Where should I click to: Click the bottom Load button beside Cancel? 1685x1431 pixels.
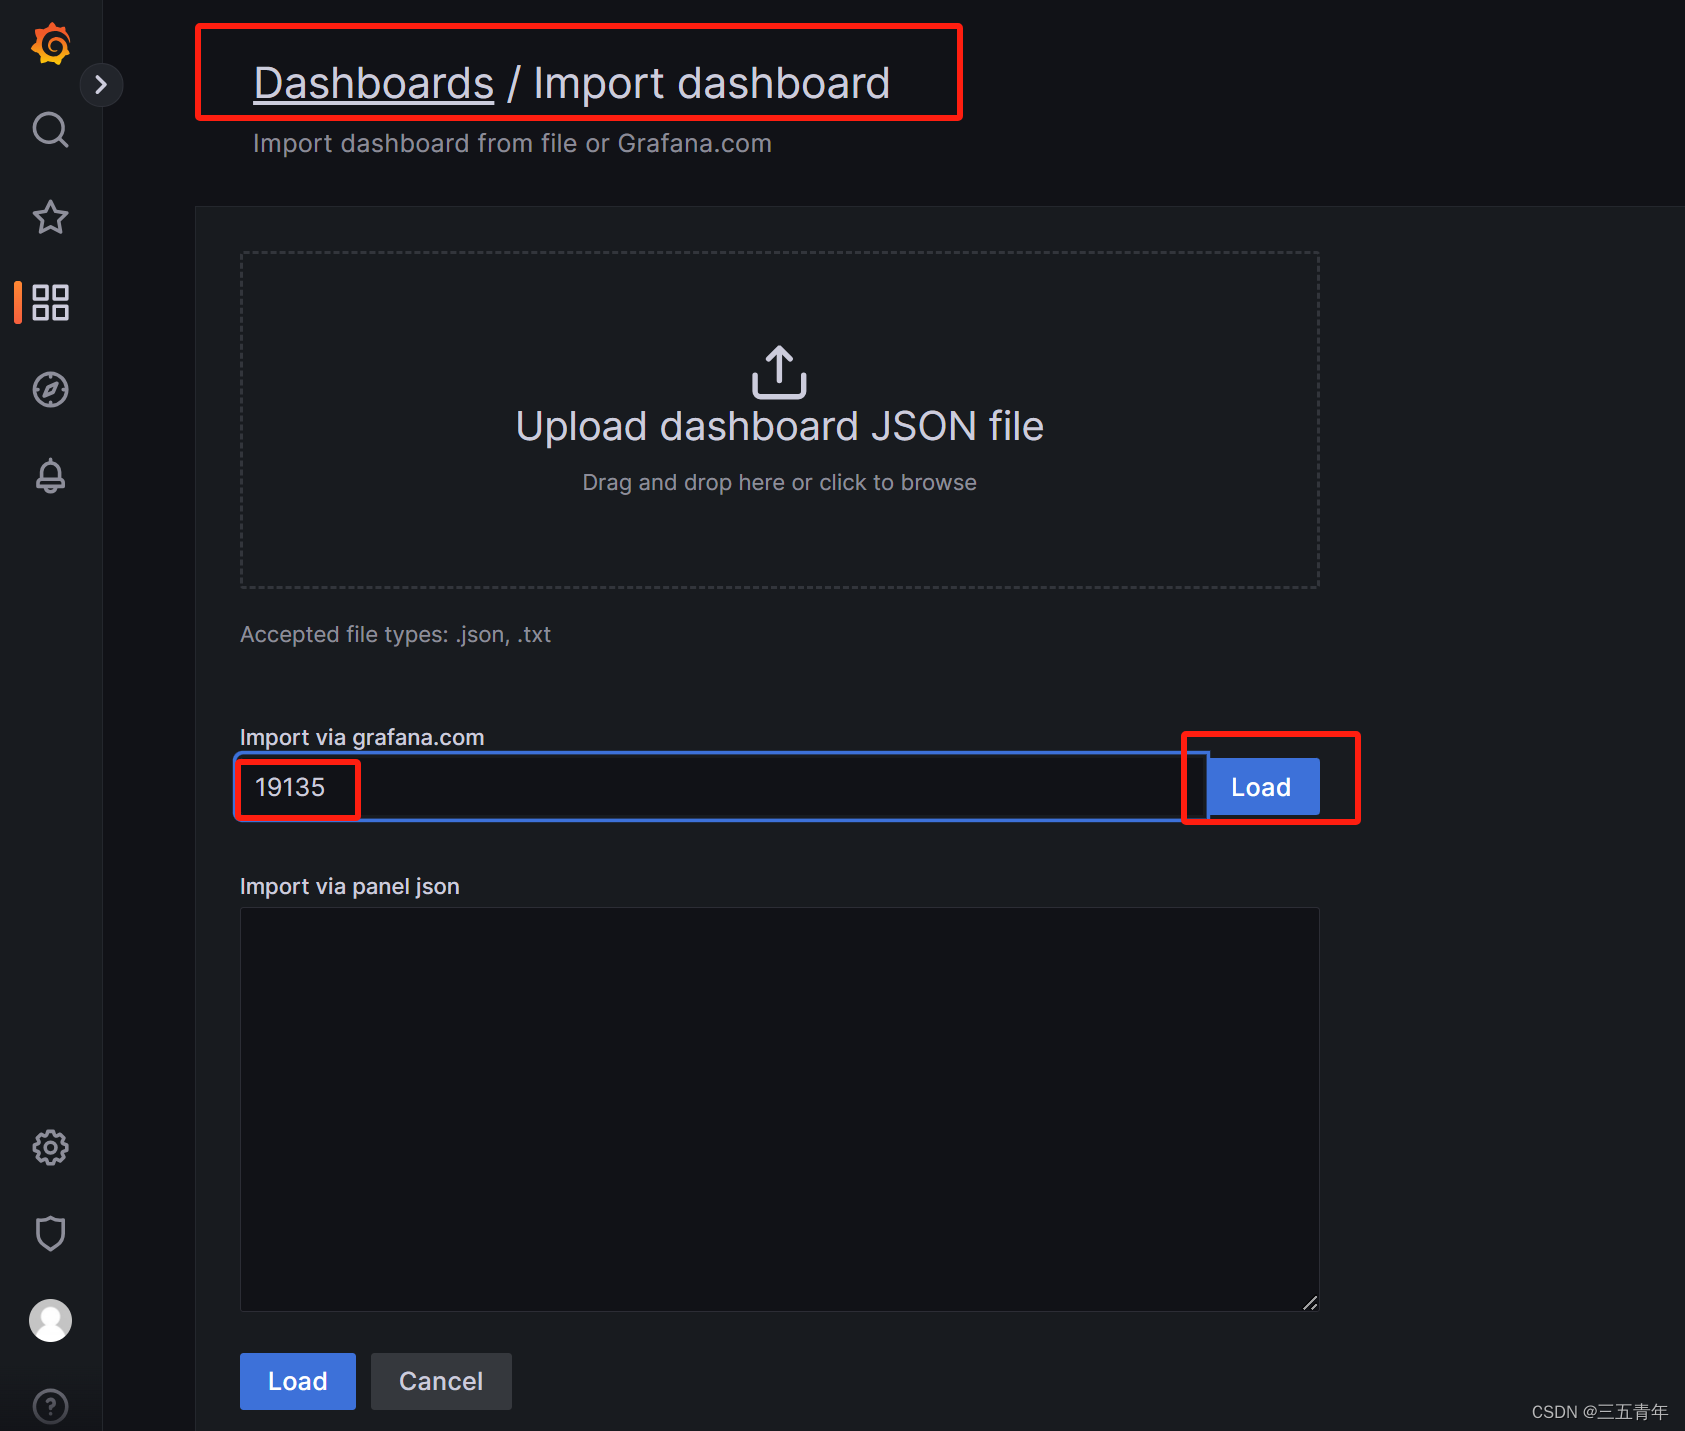tap(298, 1381)
